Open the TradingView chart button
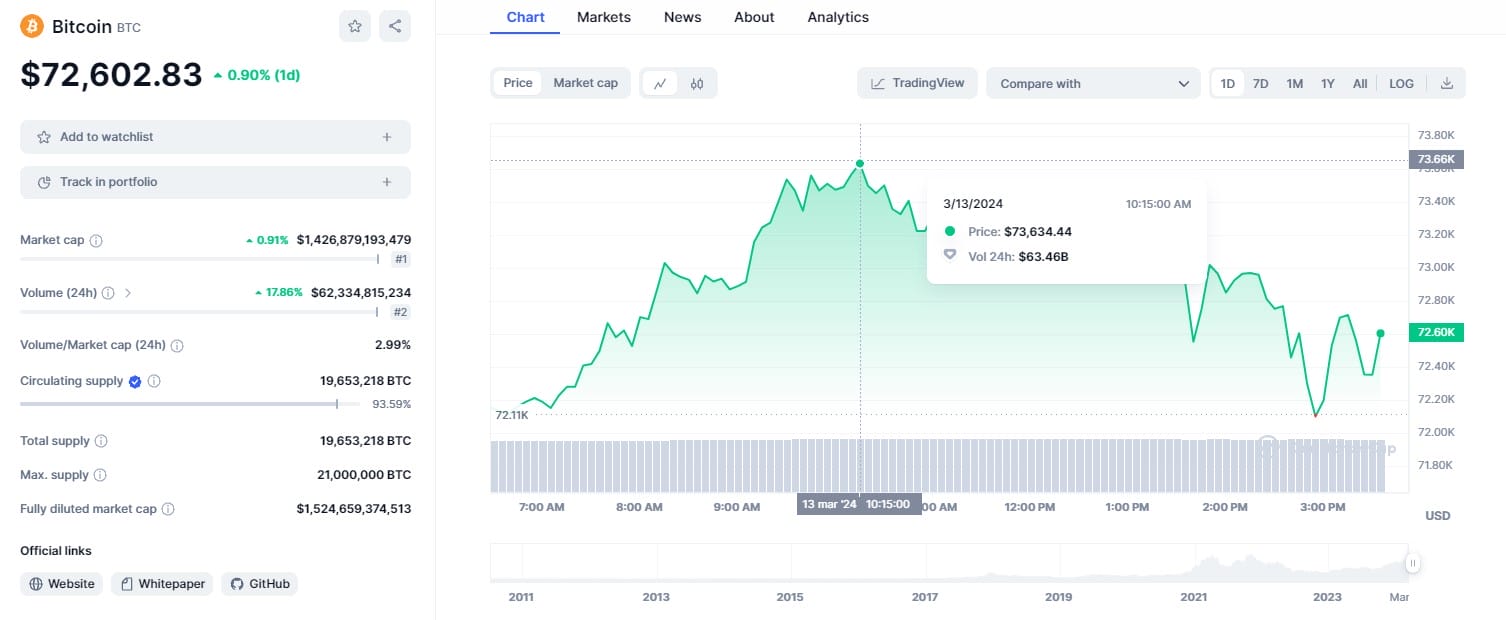The width and height of the screenshot is (1506, 620). click(917, 83)
